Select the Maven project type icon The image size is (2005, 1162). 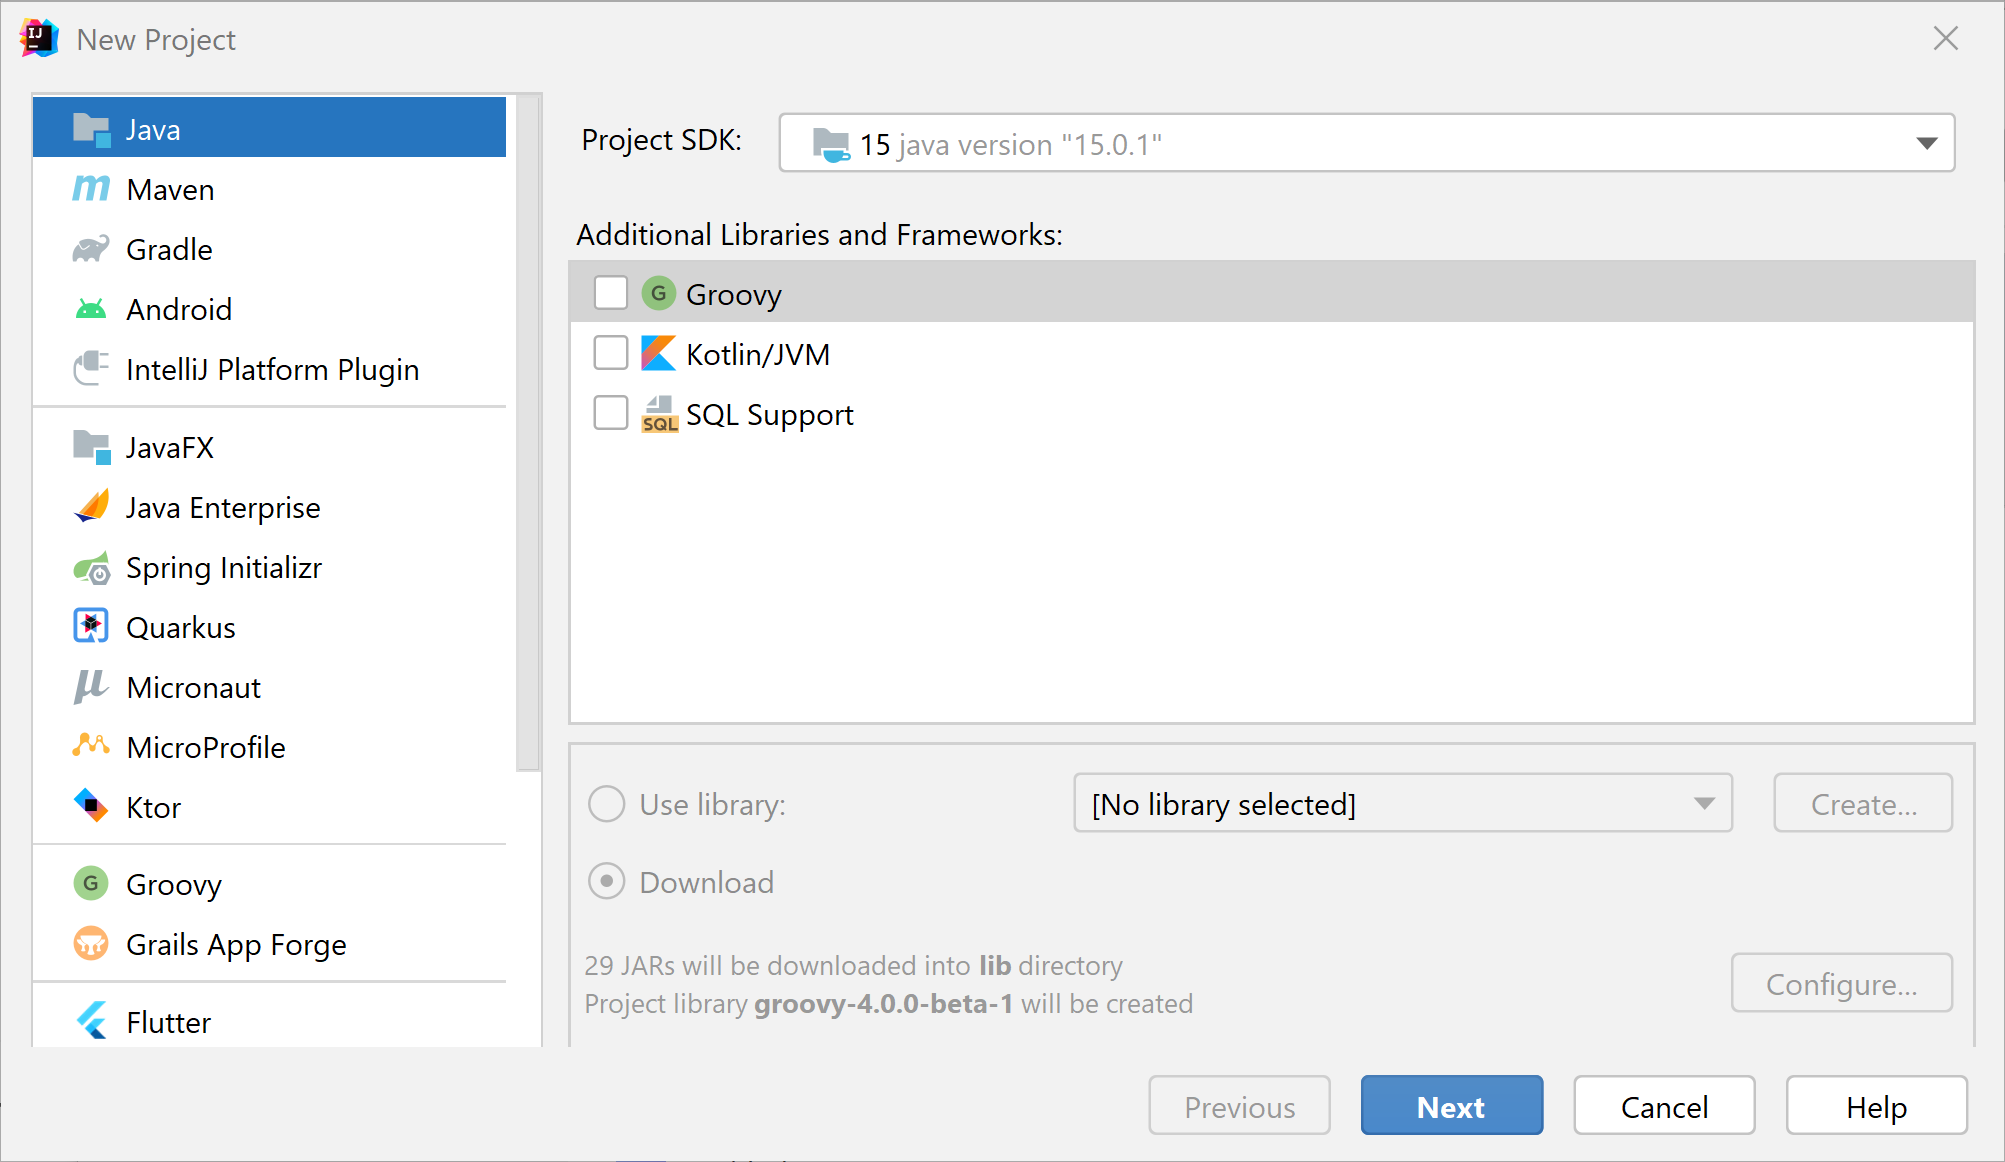(91, 189)
